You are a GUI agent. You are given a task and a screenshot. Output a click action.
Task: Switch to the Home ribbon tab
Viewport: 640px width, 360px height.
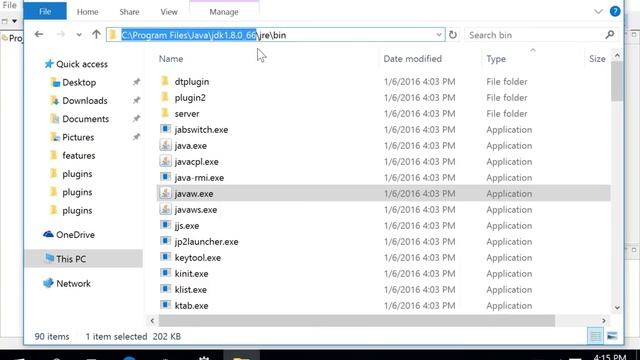pyautogui.click(x=87, y=12)
